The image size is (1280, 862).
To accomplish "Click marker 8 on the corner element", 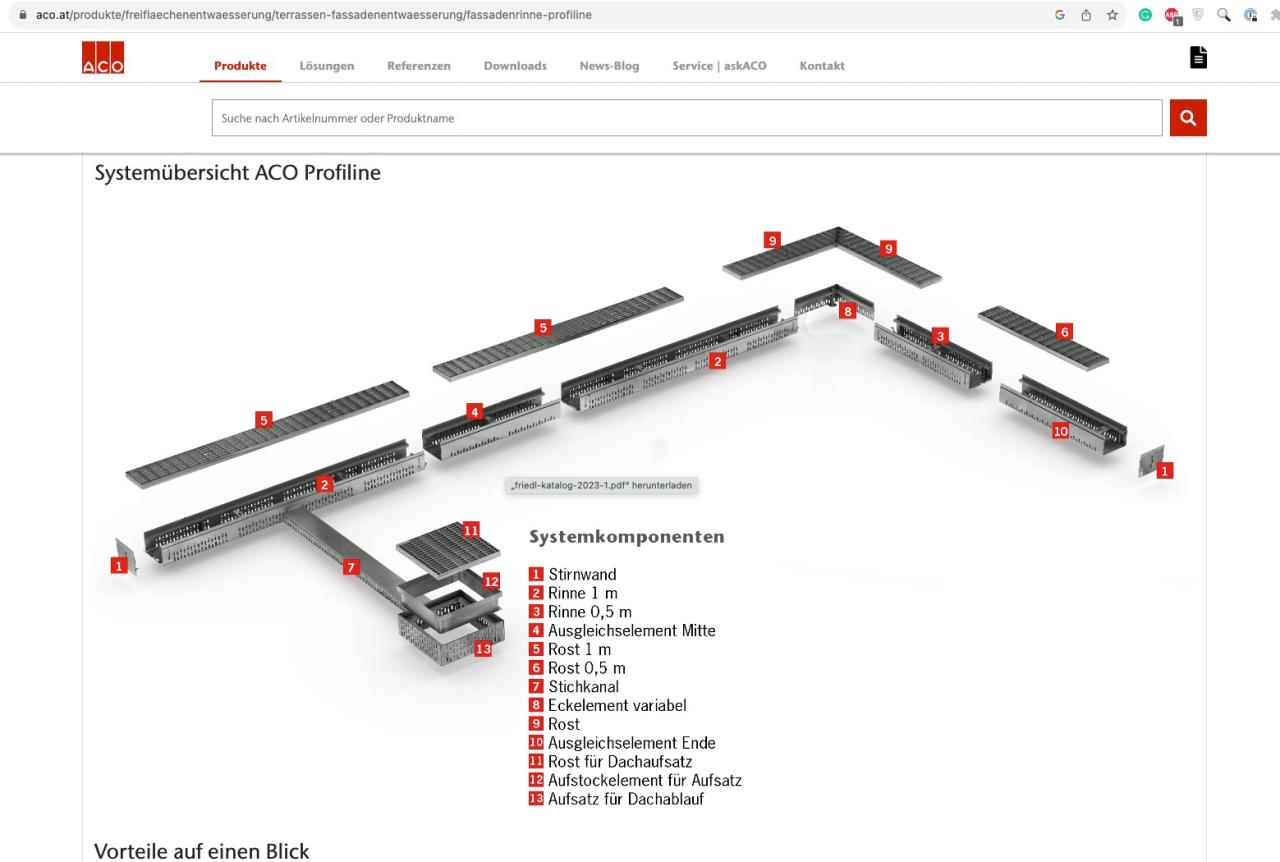I will click(x=848, y=311).
